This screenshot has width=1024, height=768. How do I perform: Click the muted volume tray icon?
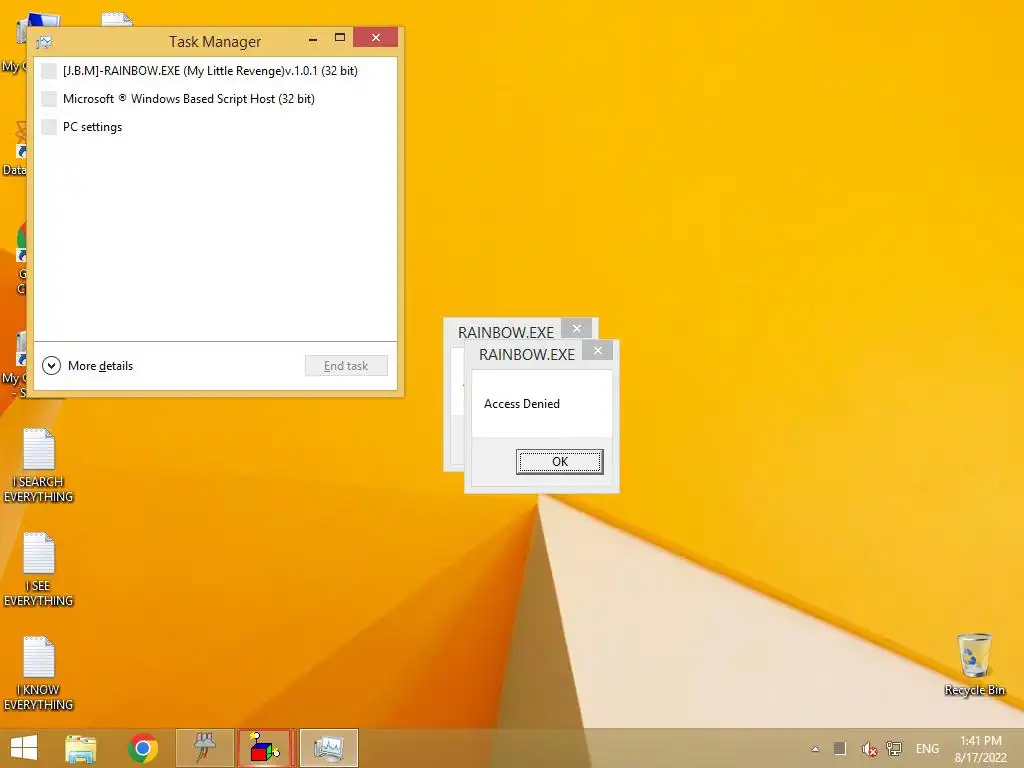(x=869, y=749)
